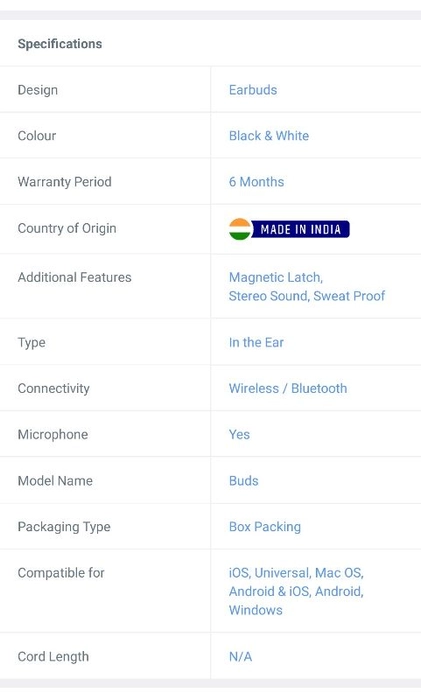Click the Stereo Sound feature link
421x700 pixels.
(268, 296)
